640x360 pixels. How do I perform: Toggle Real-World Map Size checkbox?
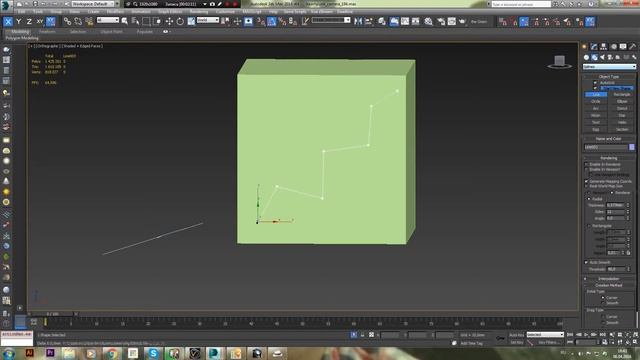click(587, 186)
